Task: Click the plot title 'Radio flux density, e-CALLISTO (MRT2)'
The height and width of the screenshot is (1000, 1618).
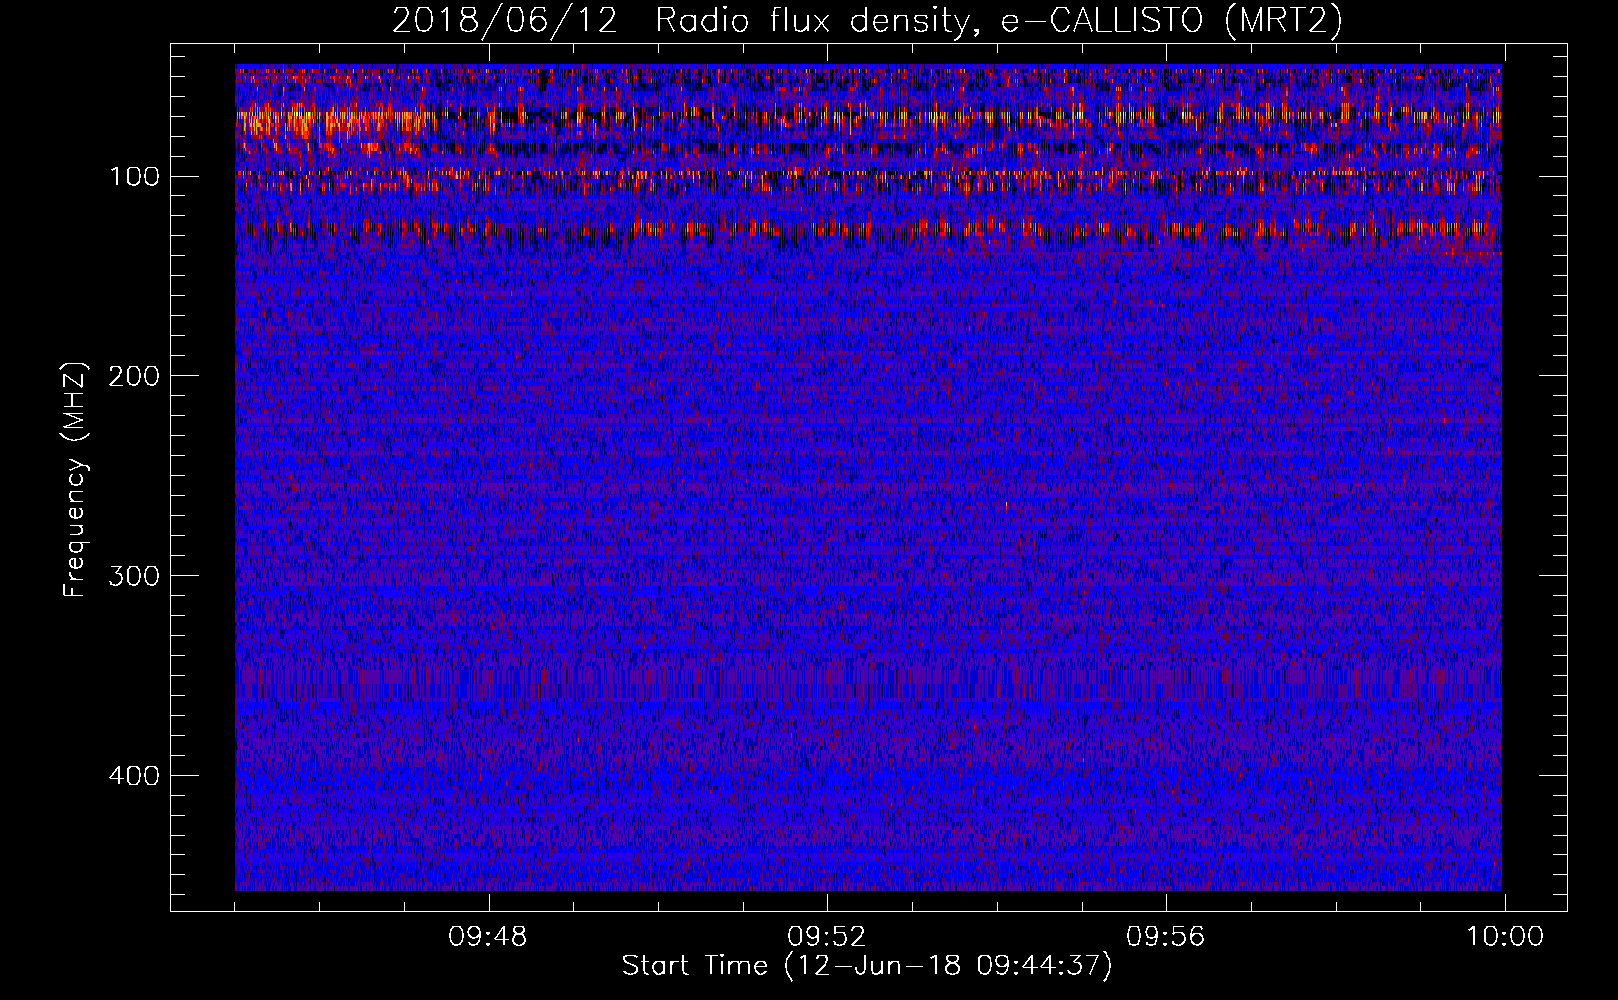Action: click(x=999, y=21)
